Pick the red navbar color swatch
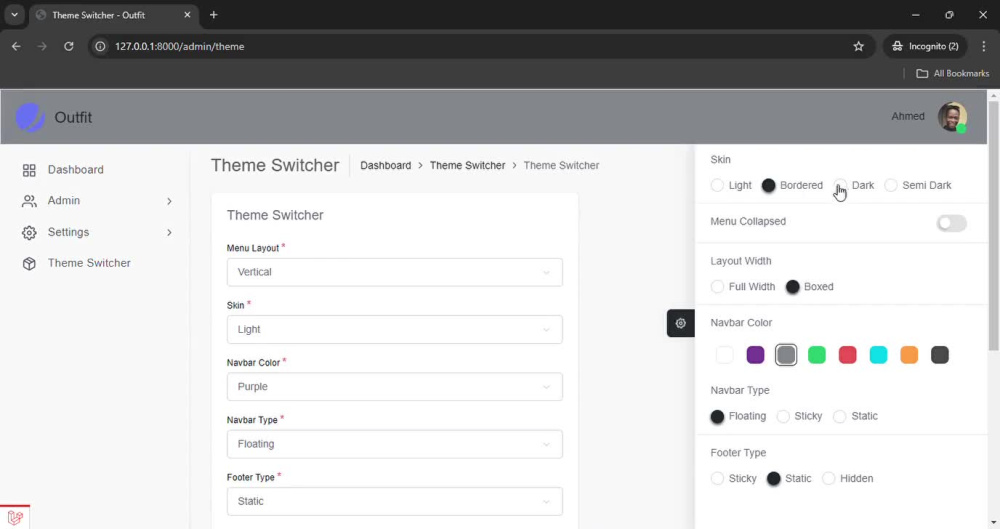 [x=848, y=355]
